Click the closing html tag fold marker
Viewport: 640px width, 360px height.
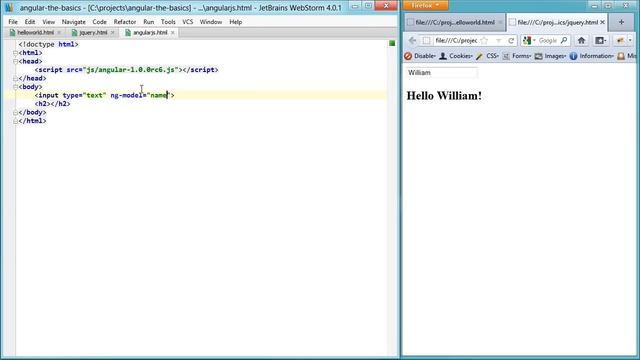pyautogui.click(x=16, y=121)
